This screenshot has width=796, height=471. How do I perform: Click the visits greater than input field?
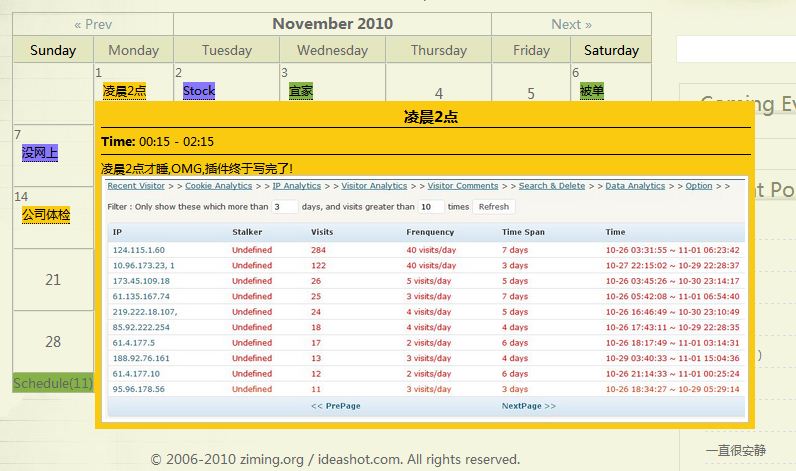point(430,207)
